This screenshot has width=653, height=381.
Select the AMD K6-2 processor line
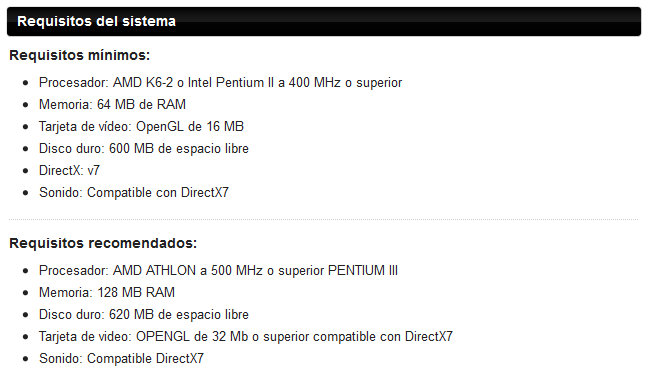click(220, 82)
